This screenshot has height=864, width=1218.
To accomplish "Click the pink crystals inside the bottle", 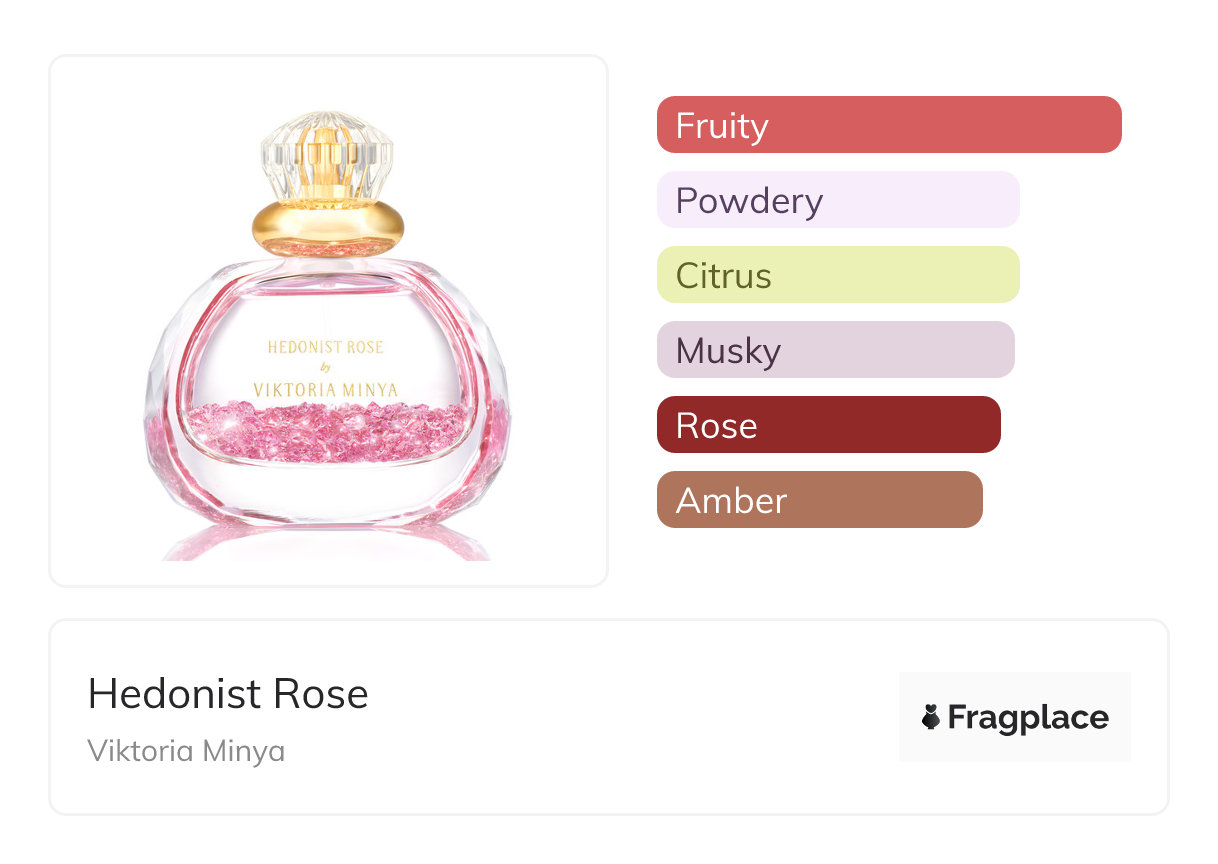I will coord(328,432).
